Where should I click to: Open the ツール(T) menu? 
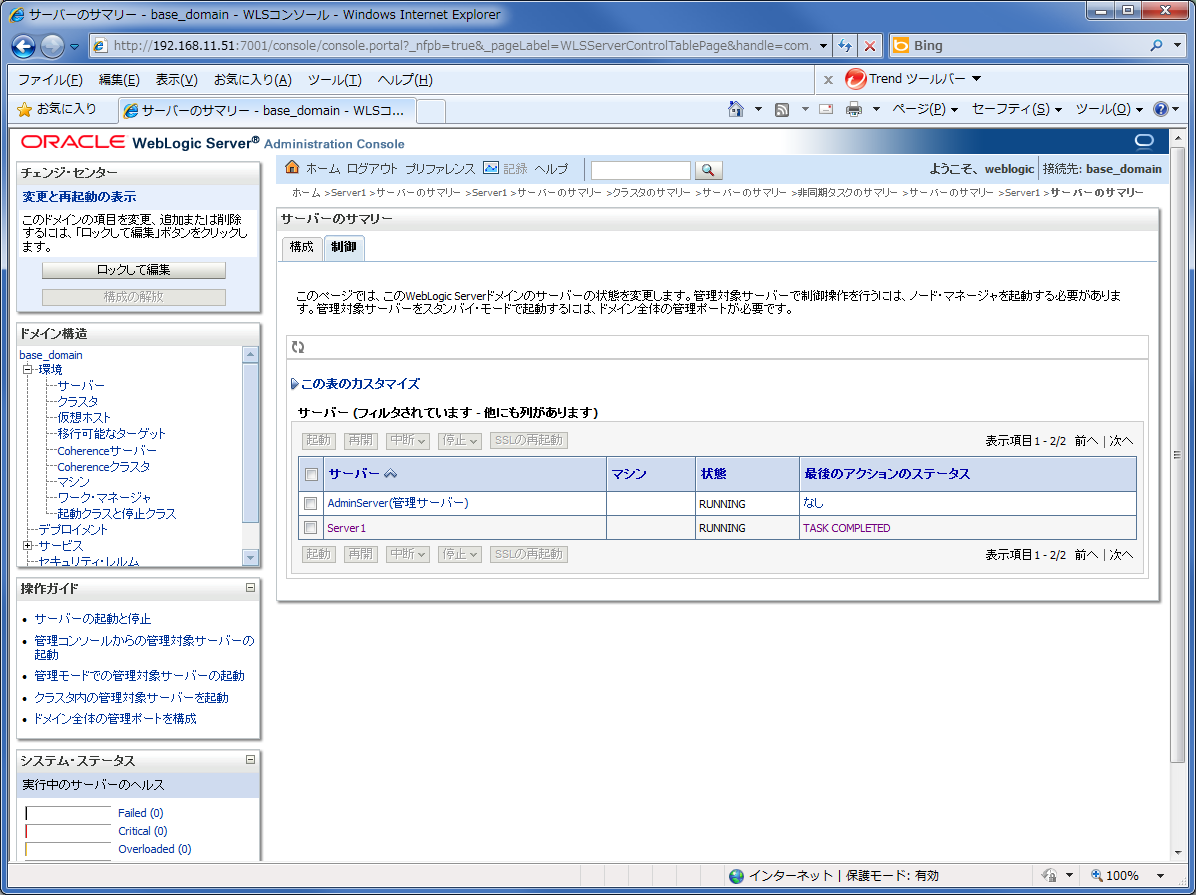coord(335,79)
